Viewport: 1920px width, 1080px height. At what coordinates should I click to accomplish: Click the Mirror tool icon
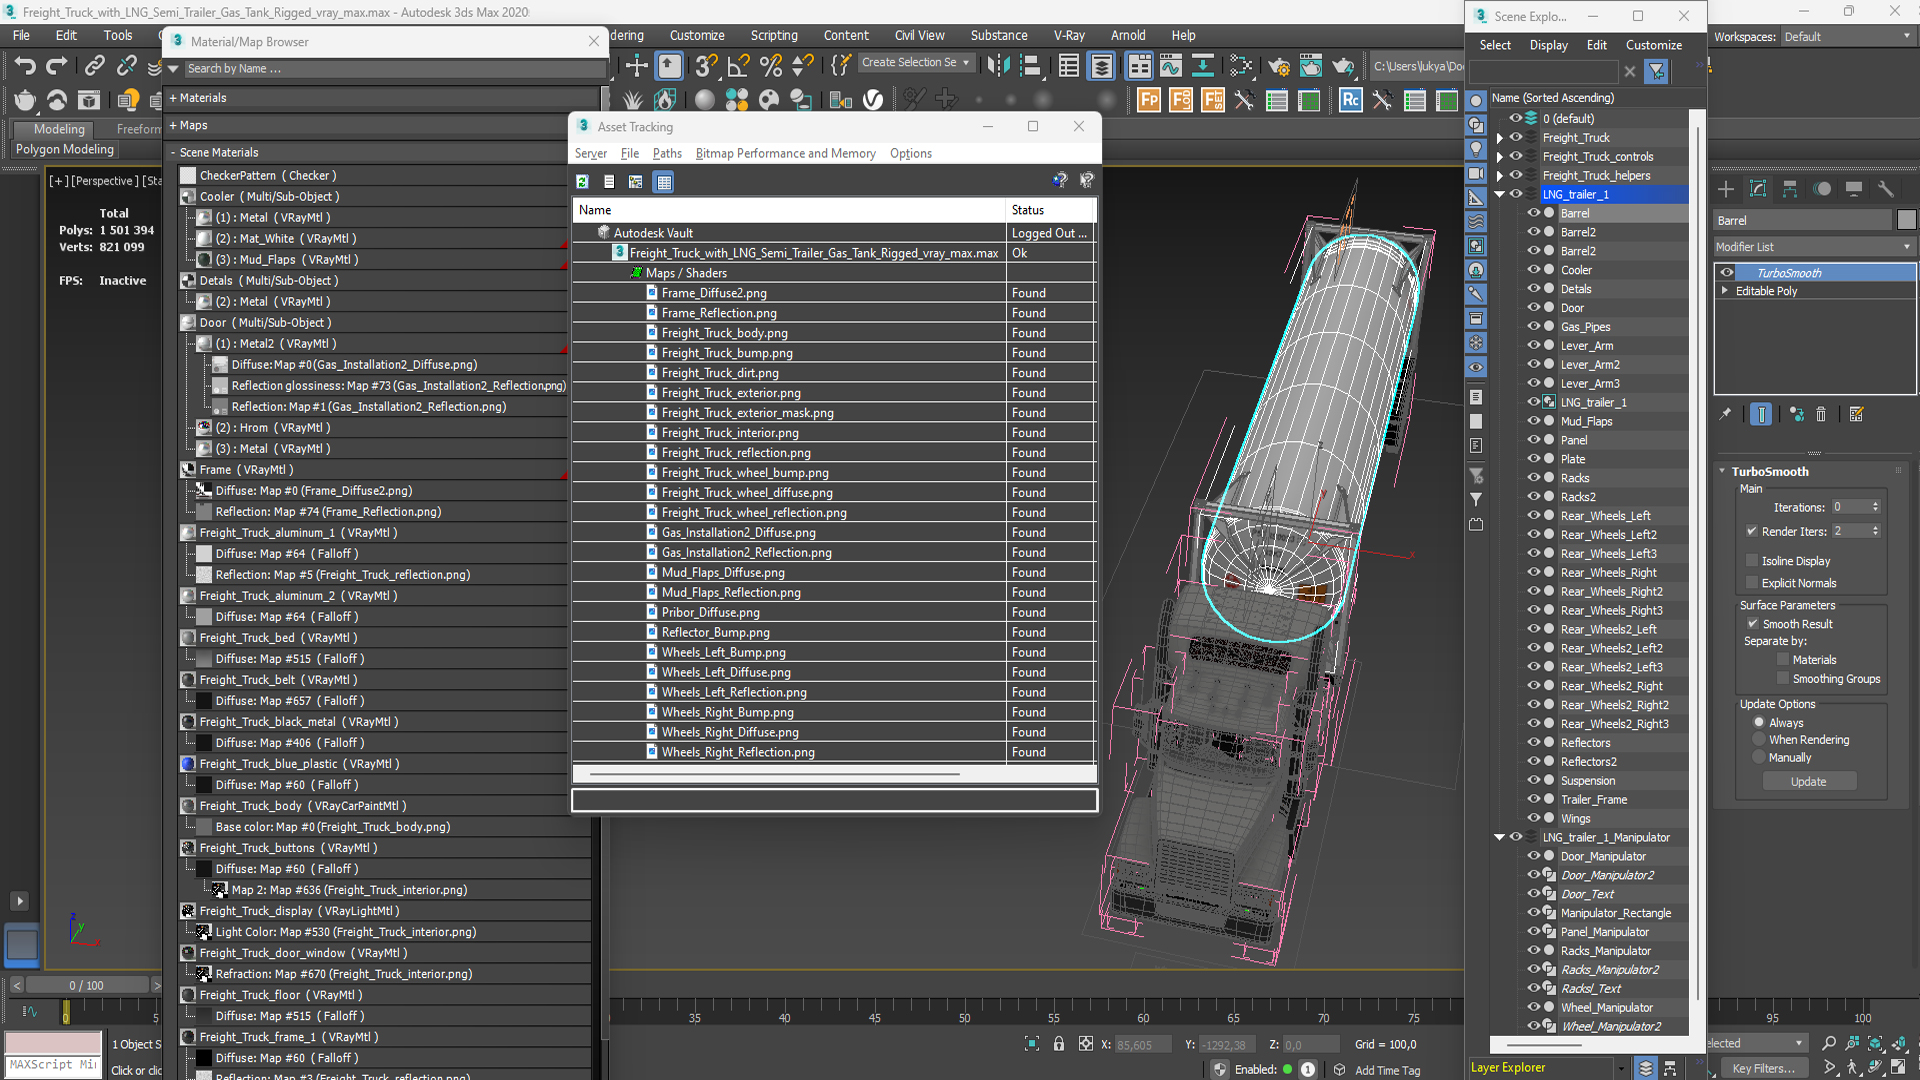coord(997,66)
